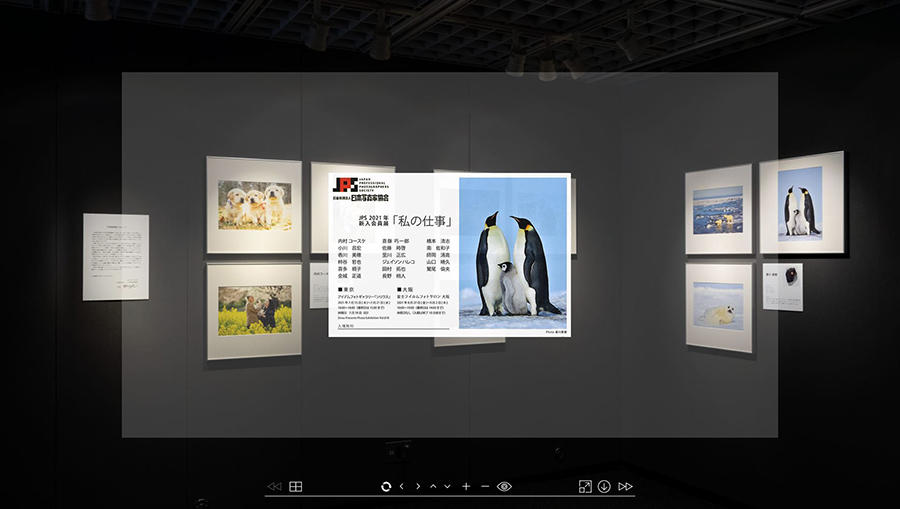Skip to next scene fast-forward icon
This screenshot has height=509, width=900.
coord(626,487)
